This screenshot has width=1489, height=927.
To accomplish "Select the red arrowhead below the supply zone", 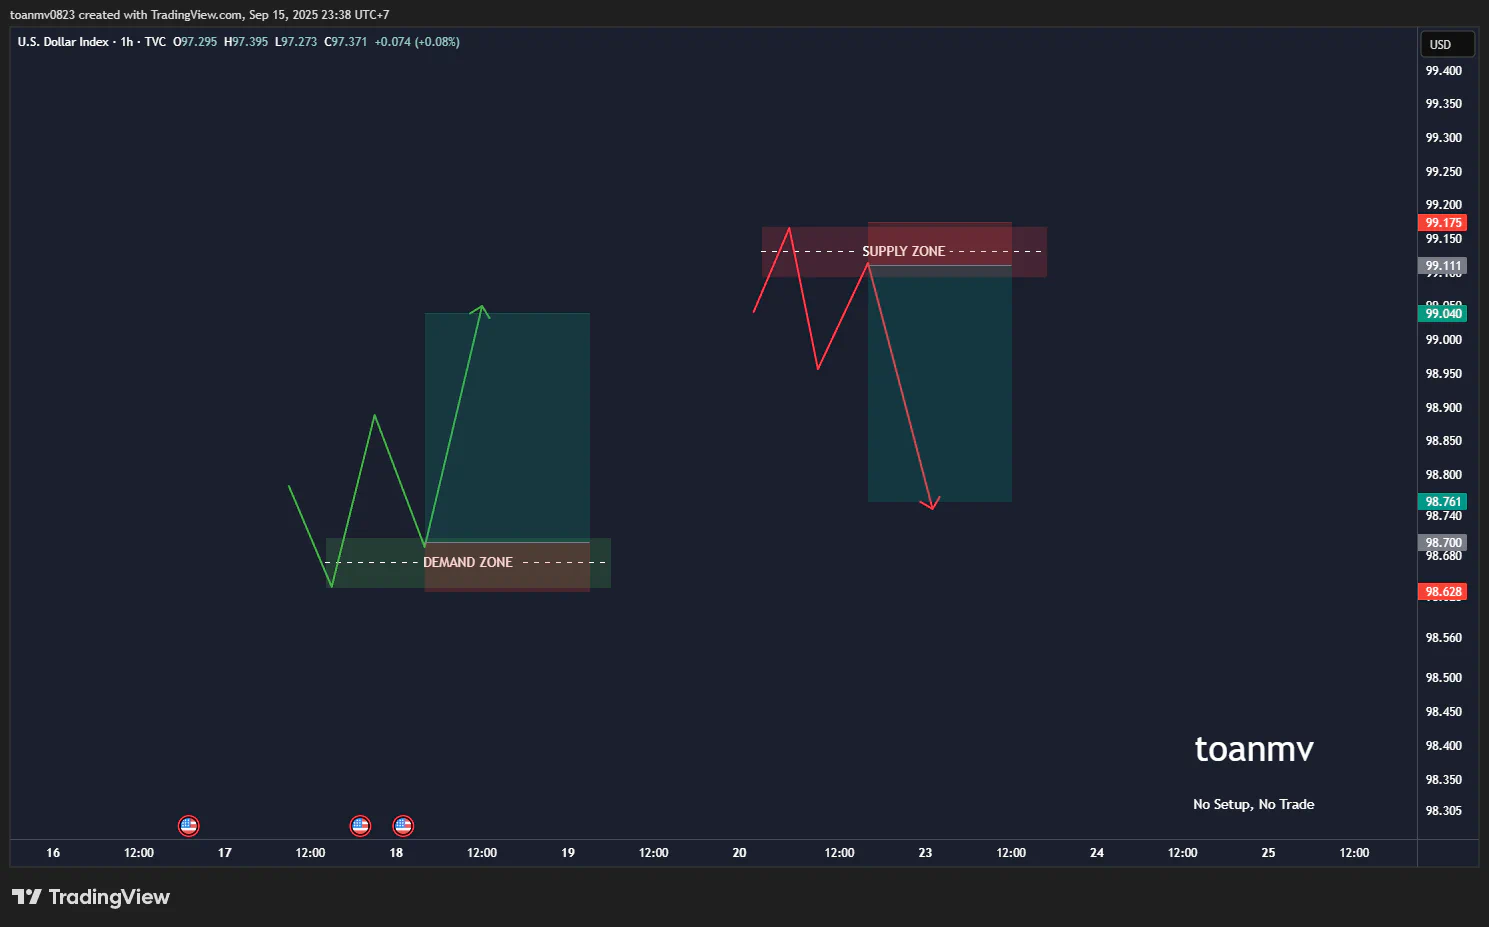I will pos(932,503).
